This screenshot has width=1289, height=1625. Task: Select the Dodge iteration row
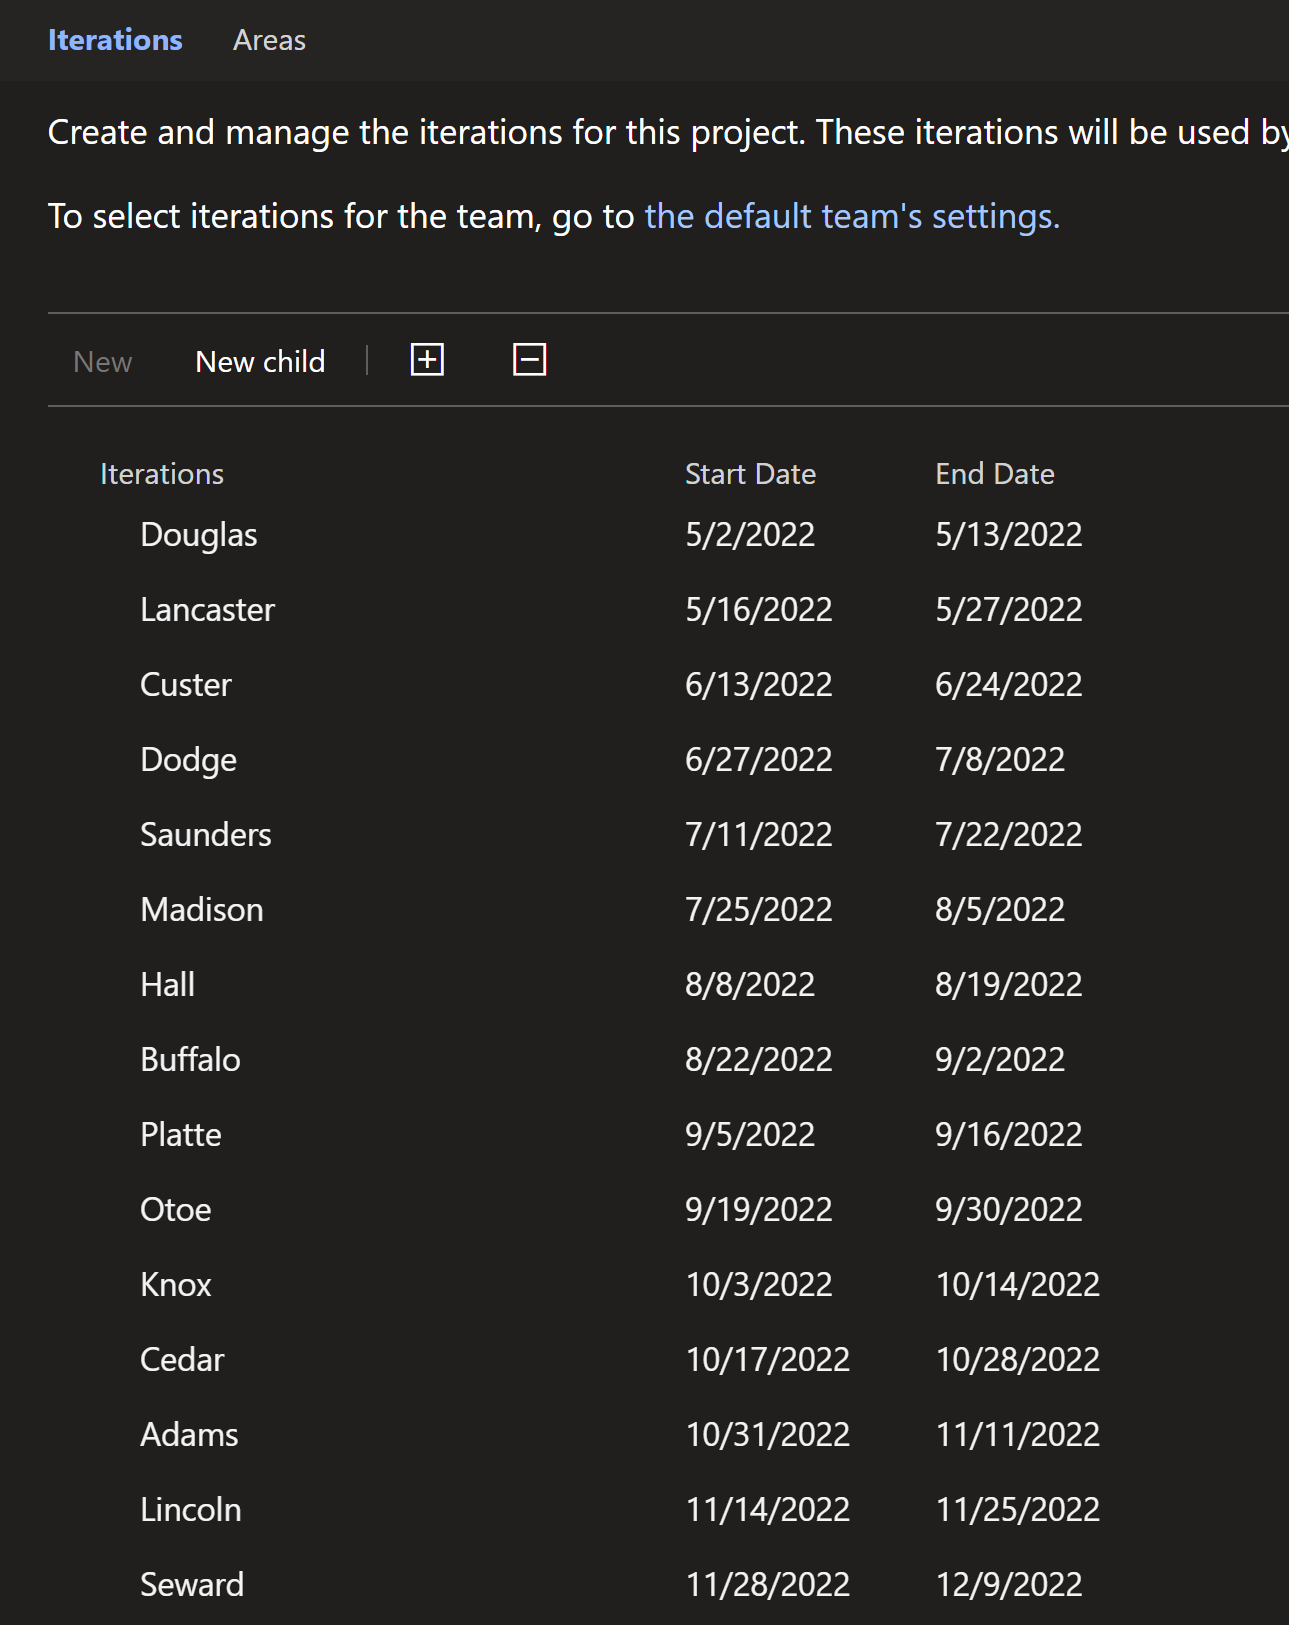coord(188,760)
